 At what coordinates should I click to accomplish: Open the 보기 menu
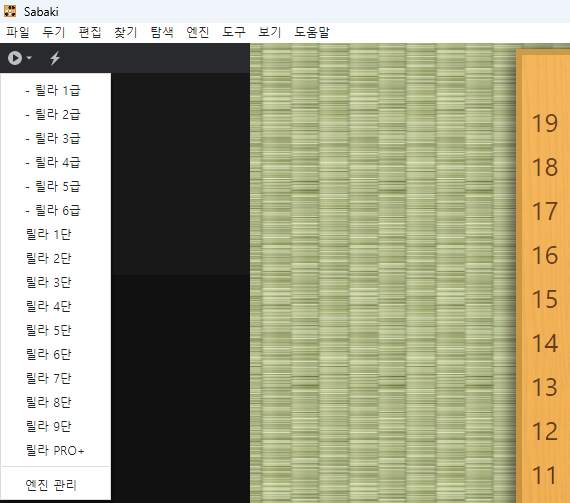click(x=269, y=32)
